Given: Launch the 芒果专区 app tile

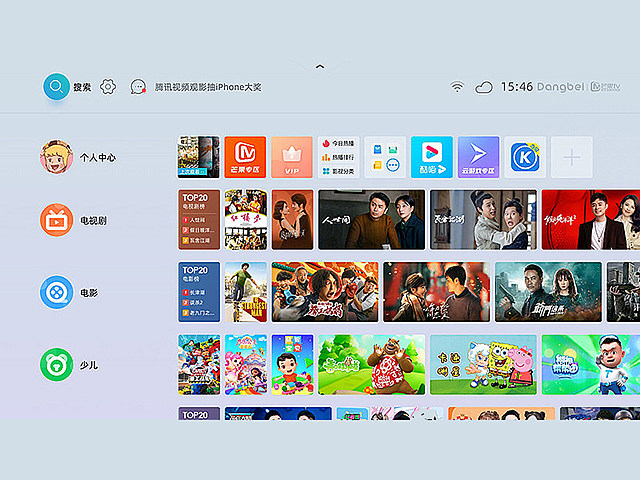Looking at the screenshot, I should coord(245,157).
